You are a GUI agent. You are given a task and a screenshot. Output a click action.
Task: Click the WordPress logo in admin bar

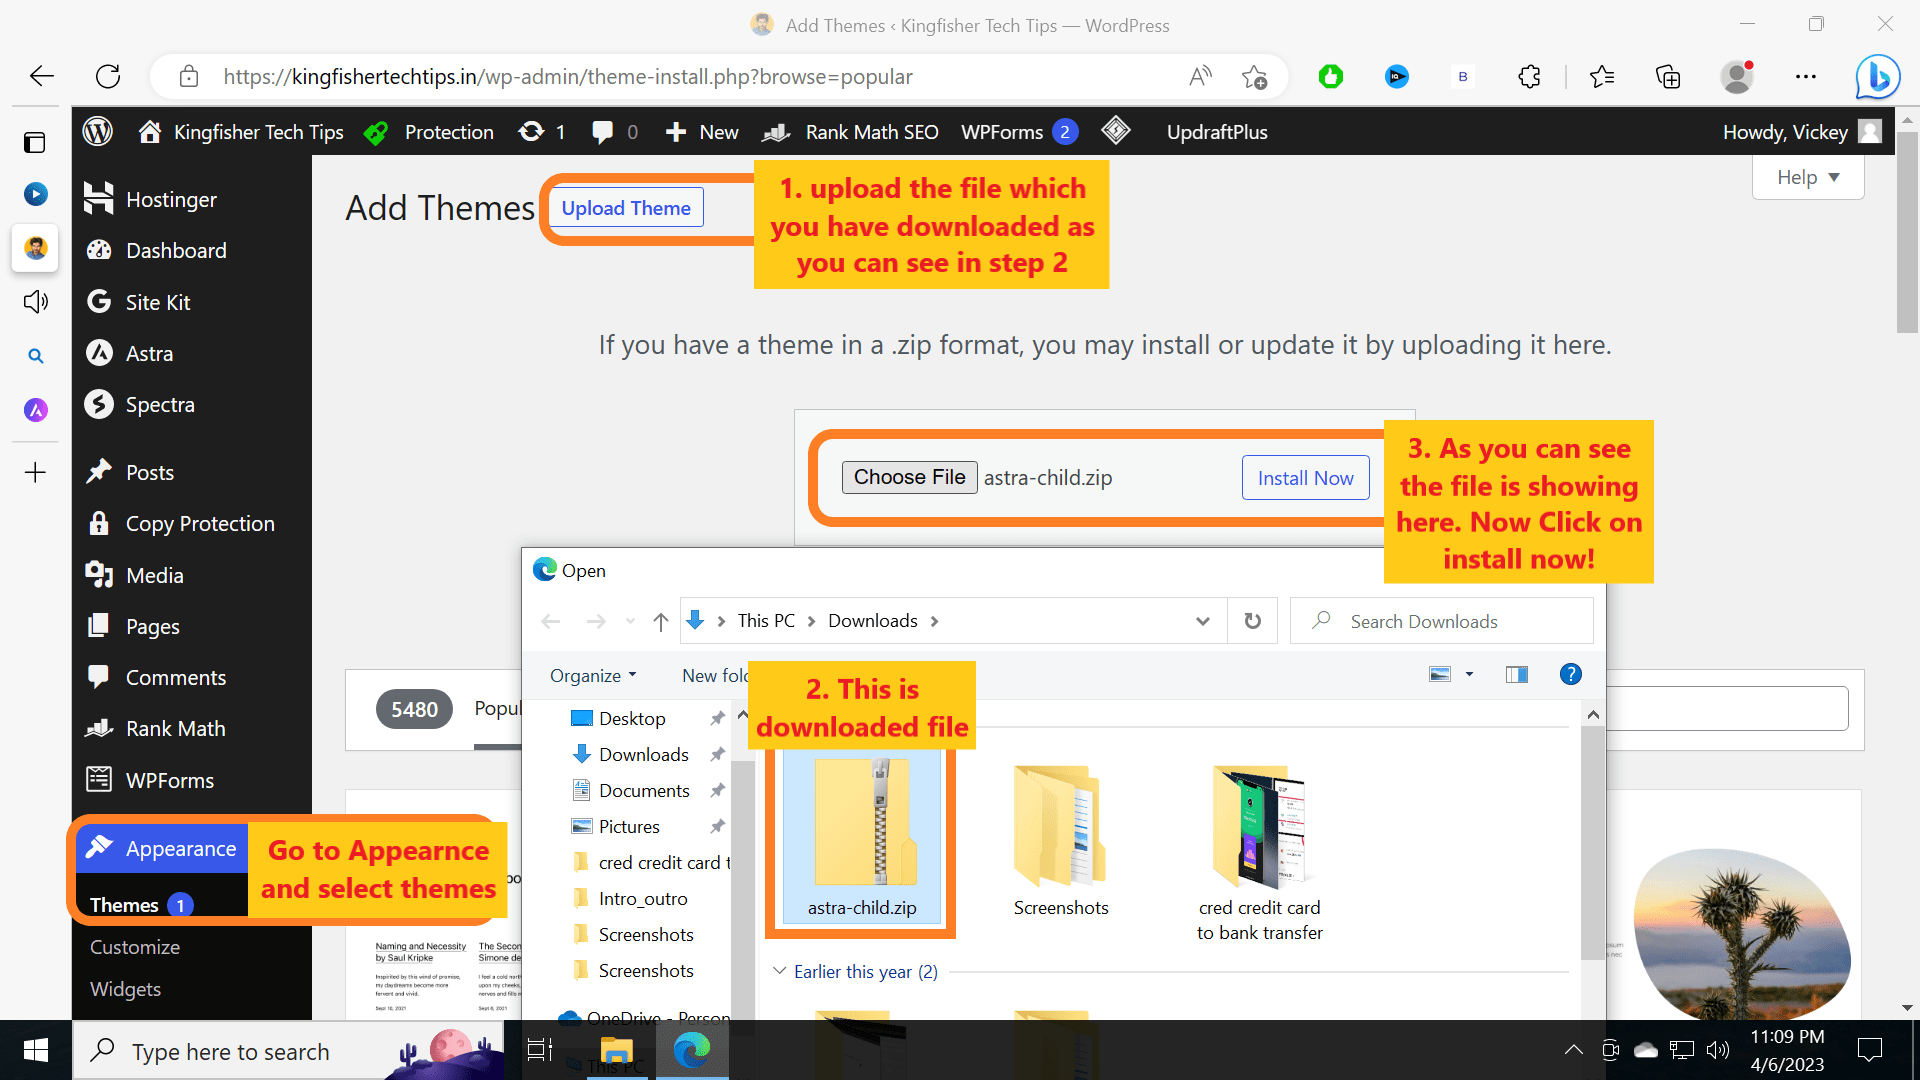point(98,131)
